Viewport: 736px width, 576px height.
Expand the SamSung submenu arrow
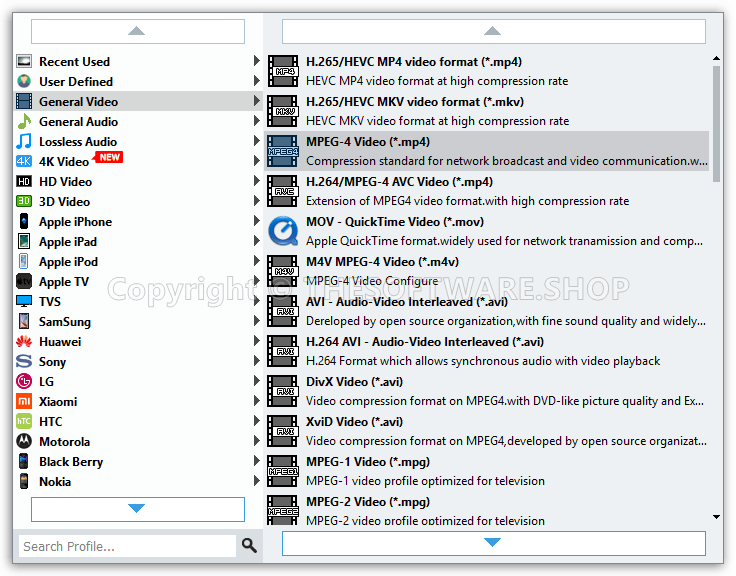click(x=257, y=321)
